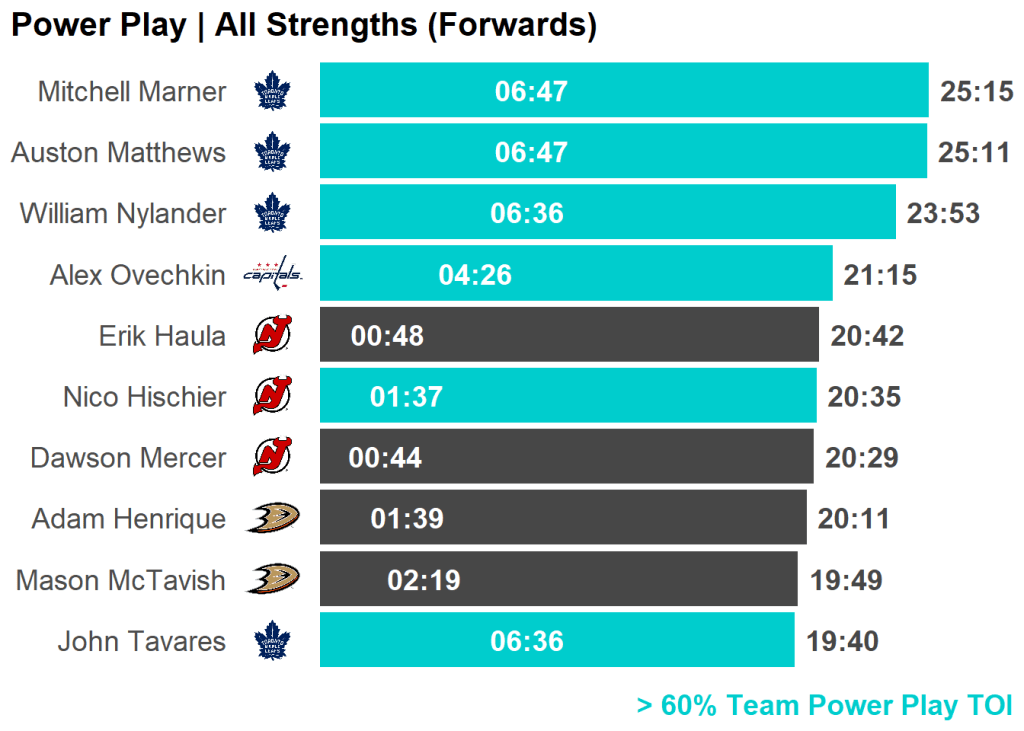Click the Ducks logo next to Mason McTavish

point(272,579)
